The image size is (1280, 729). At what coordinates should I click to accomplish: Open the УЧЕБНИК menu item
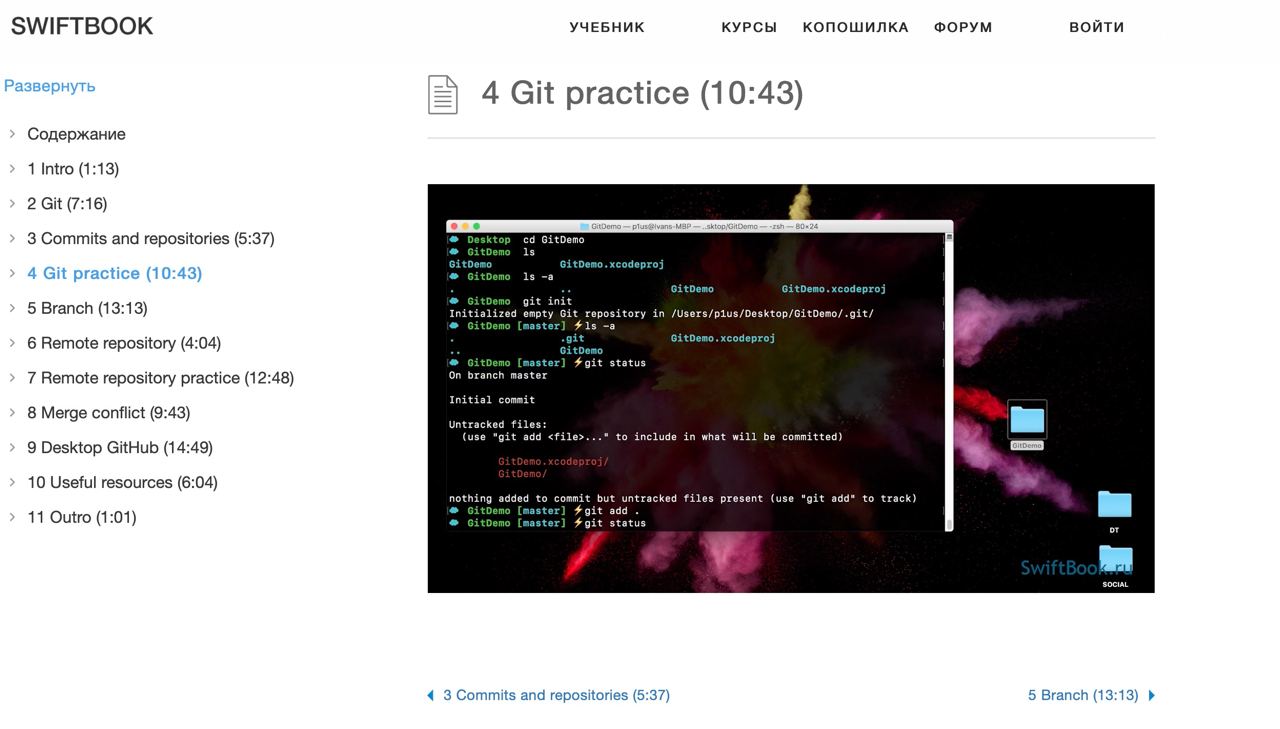607,27
